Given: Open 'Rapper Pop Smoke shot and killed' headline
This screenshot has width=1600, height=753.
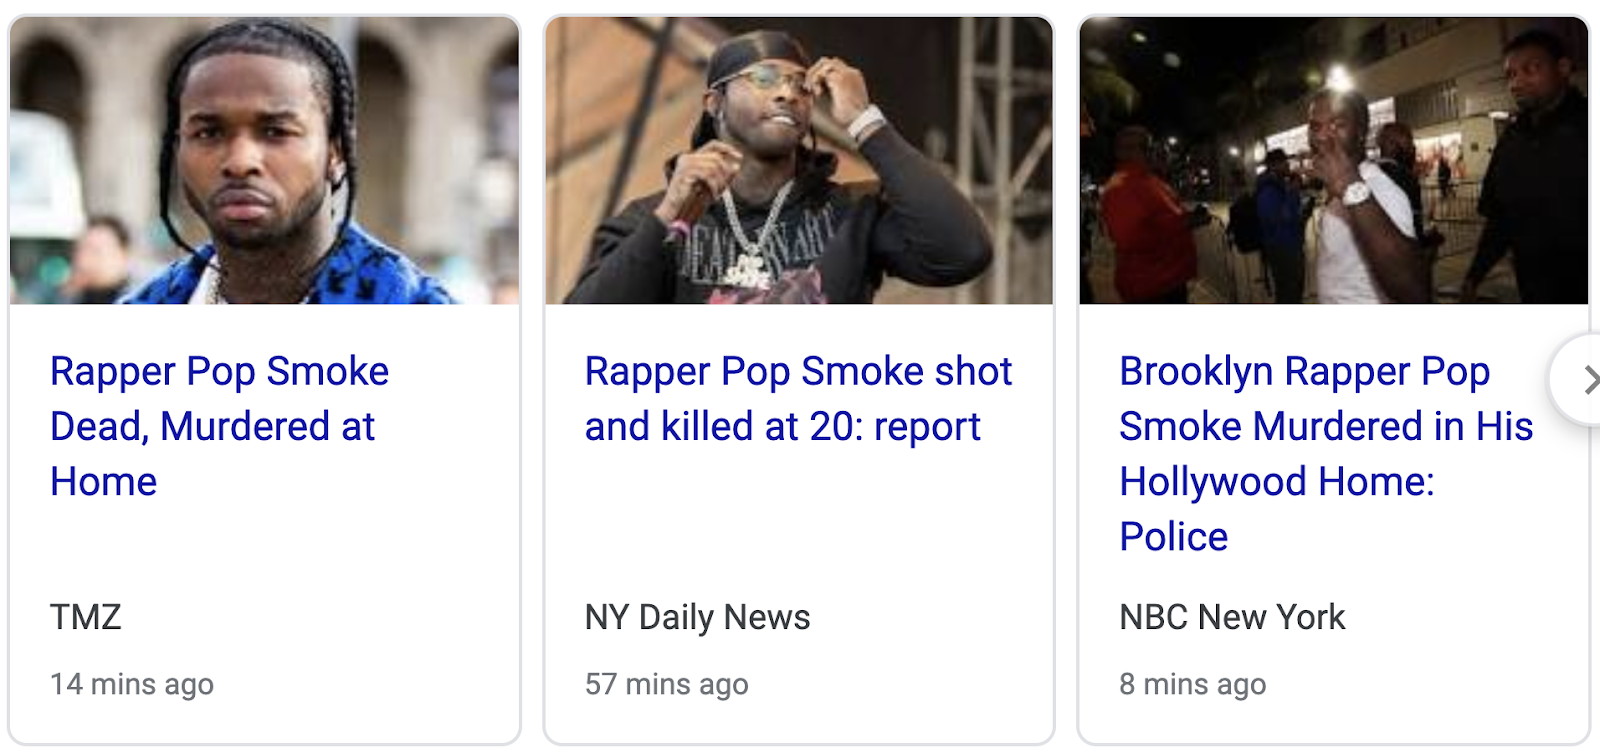Looking at the screenshot, I should coord(798,398).
